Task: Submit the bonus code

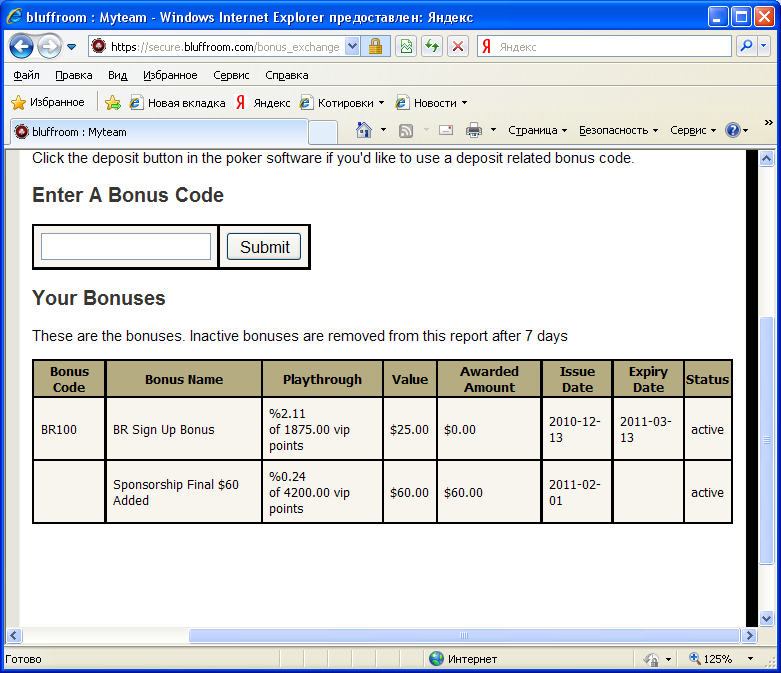Action: pyautogui.click(x=264, y=247)
